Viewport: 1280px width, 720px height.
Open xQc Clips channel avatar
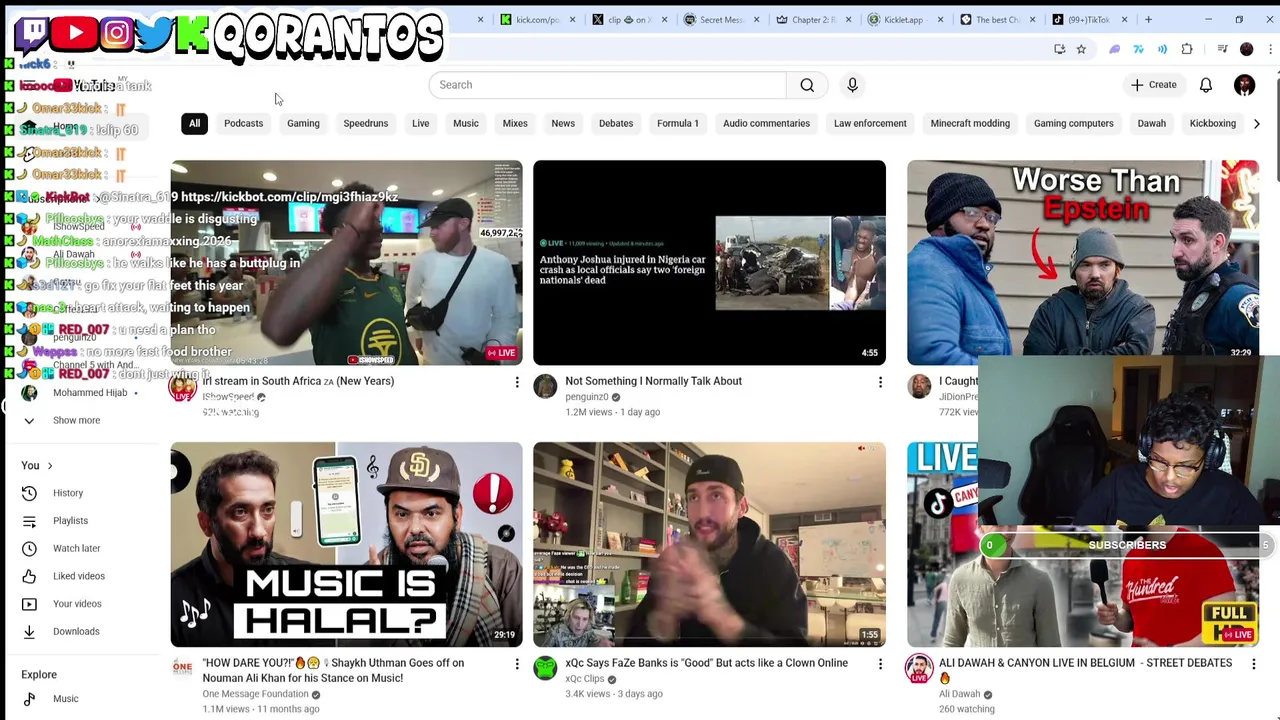point(545,668)
